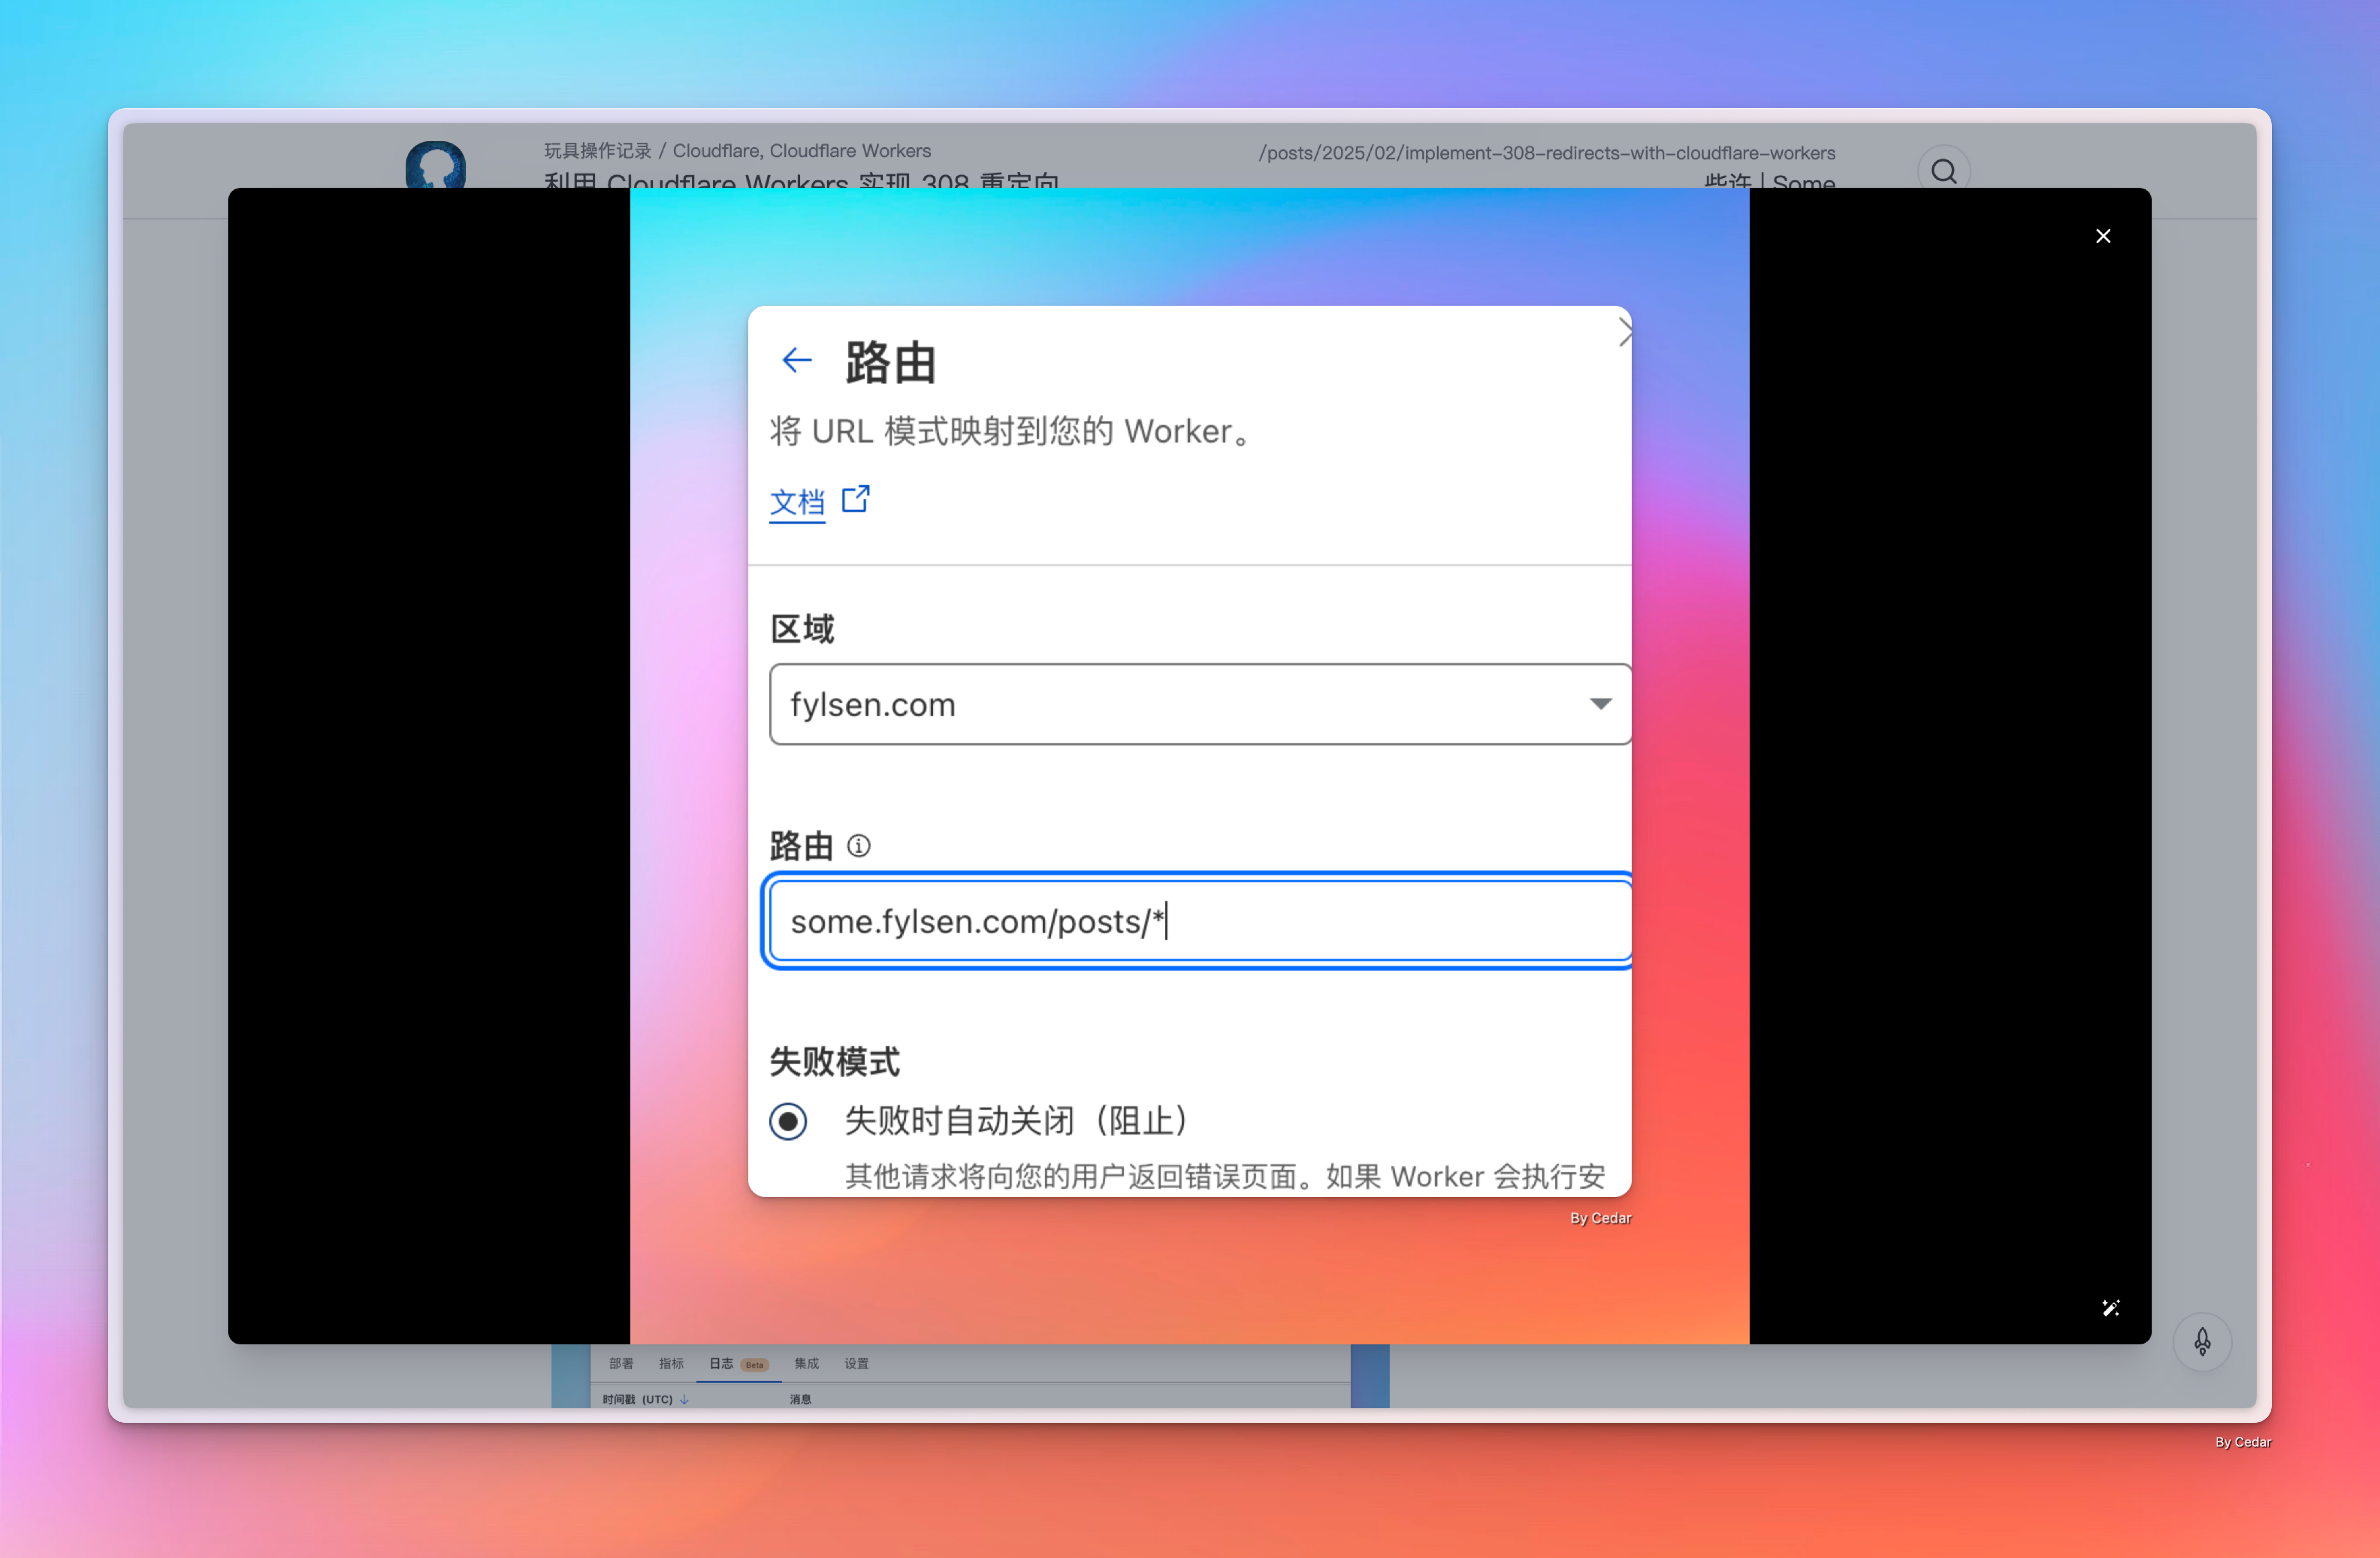Click the 路由 dialog heading

(890, 362)
